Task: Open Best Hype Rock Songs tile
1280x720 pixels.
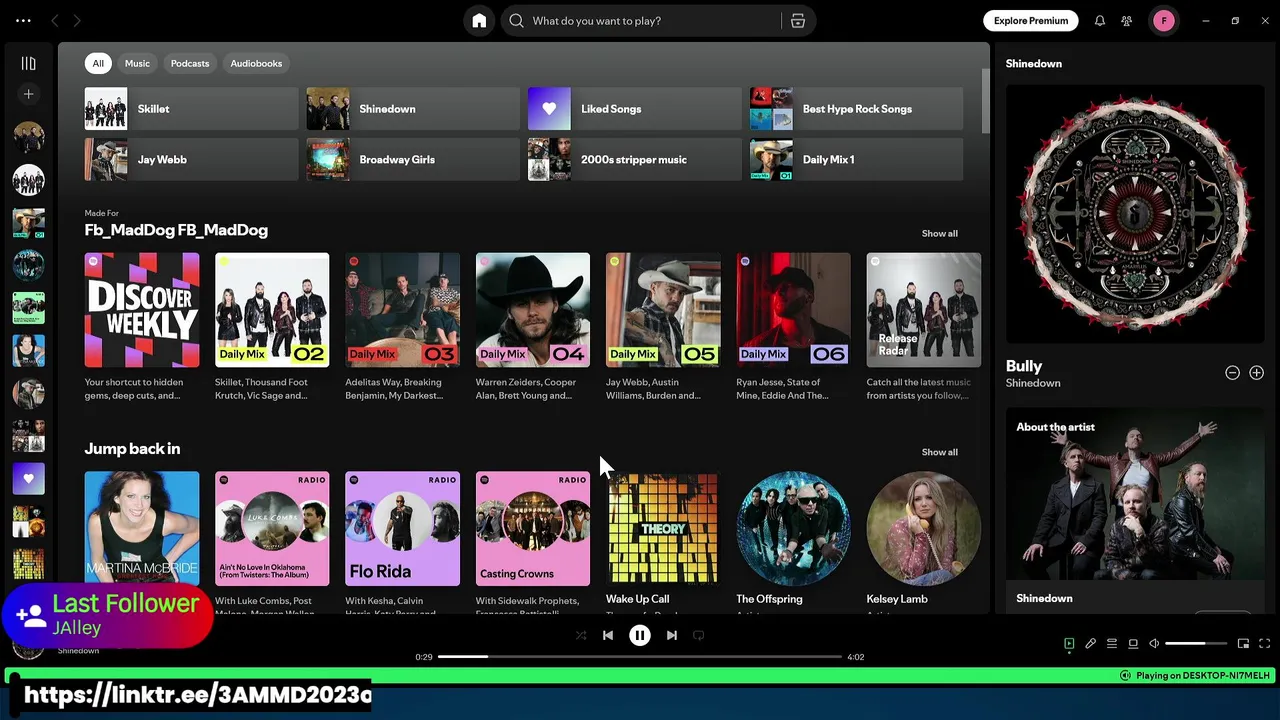Action: pyautogui.click(x=856, y=109)
